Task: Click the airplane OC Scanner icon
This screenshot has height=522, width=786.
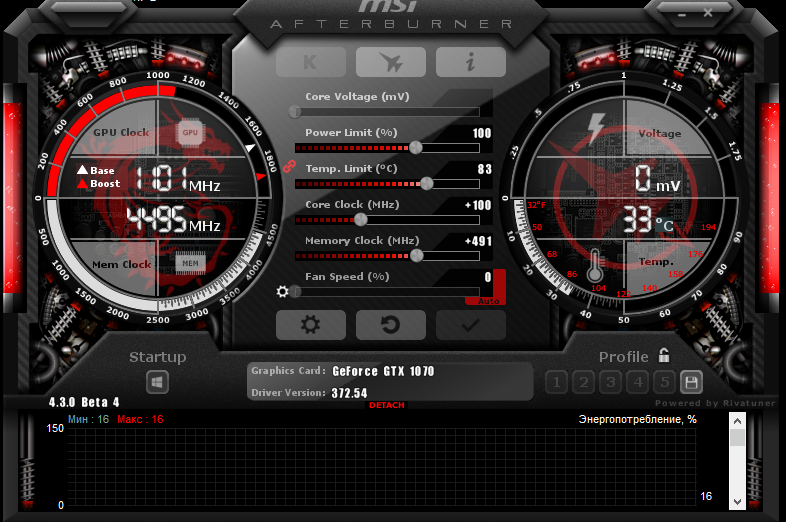Action: pyautogui.click(x=391, y=62)
